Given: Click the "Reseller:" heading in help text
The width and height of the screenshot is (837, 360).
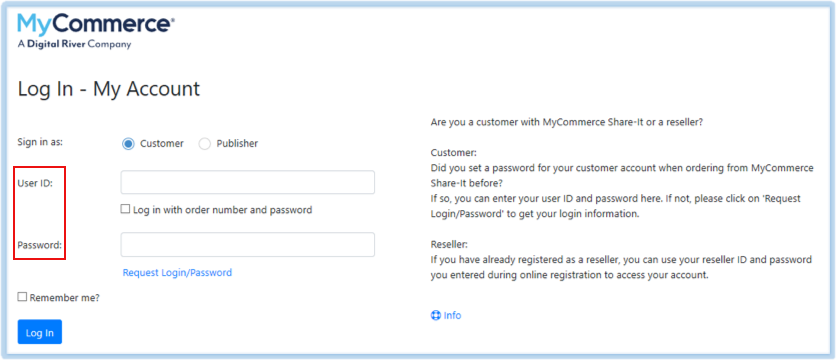Looking at the screenshot, I should pos(449,245).
